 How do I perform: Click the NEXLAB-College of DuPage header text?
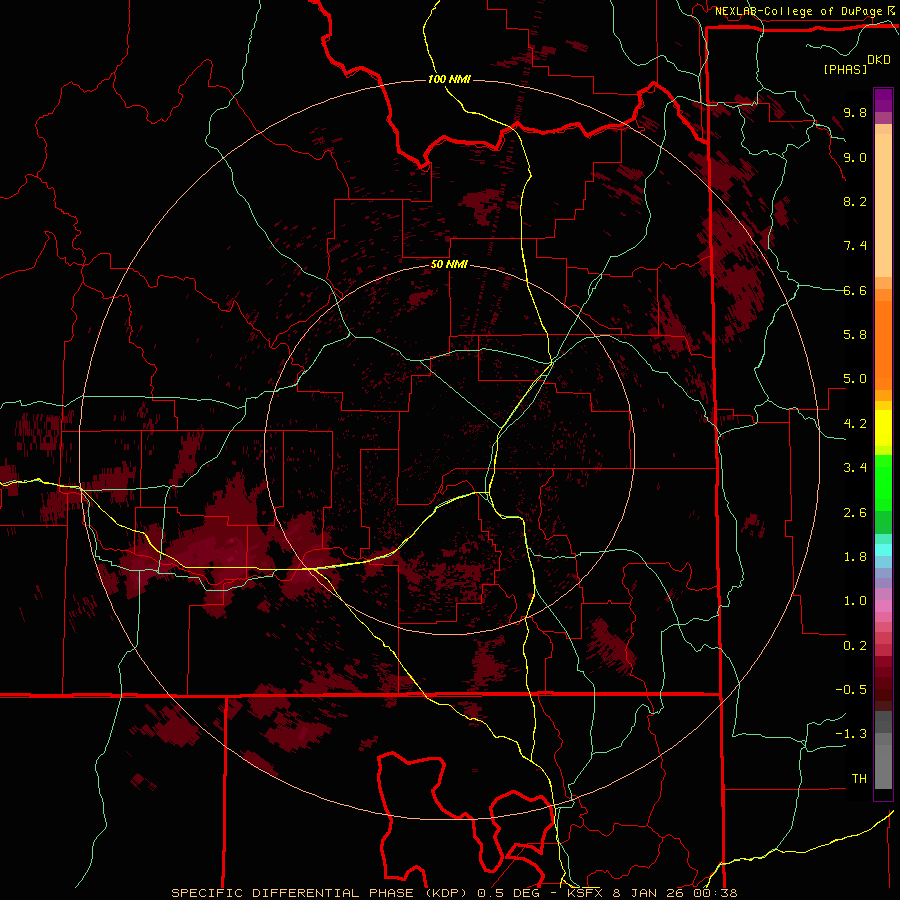click(x=799, y=11)
